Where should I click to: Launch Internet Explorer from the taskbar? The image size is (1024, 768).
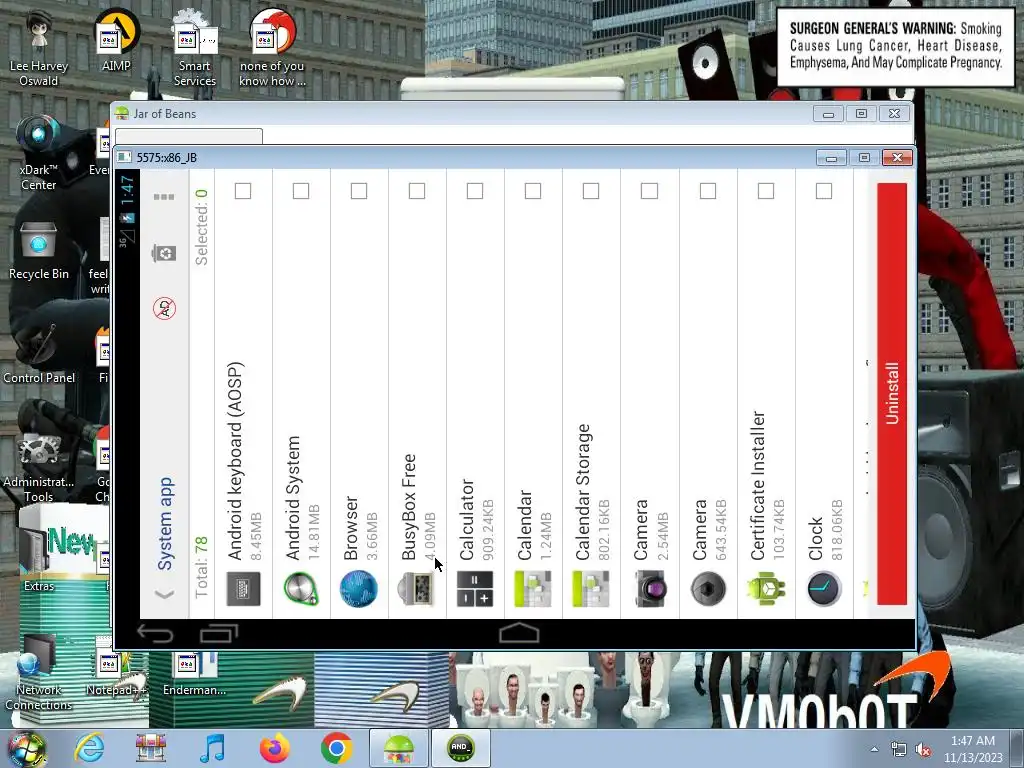pyautogui.click(x=89, y=748)
